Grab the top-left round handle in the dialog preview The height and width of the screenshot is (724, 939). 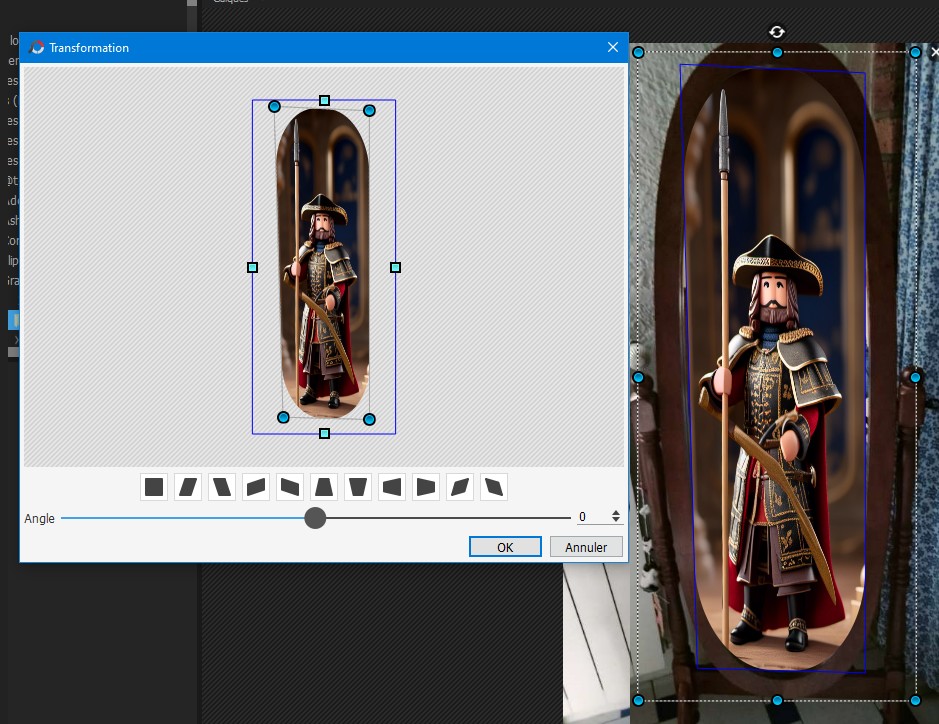pyautogui.click(x=274, y=107)
